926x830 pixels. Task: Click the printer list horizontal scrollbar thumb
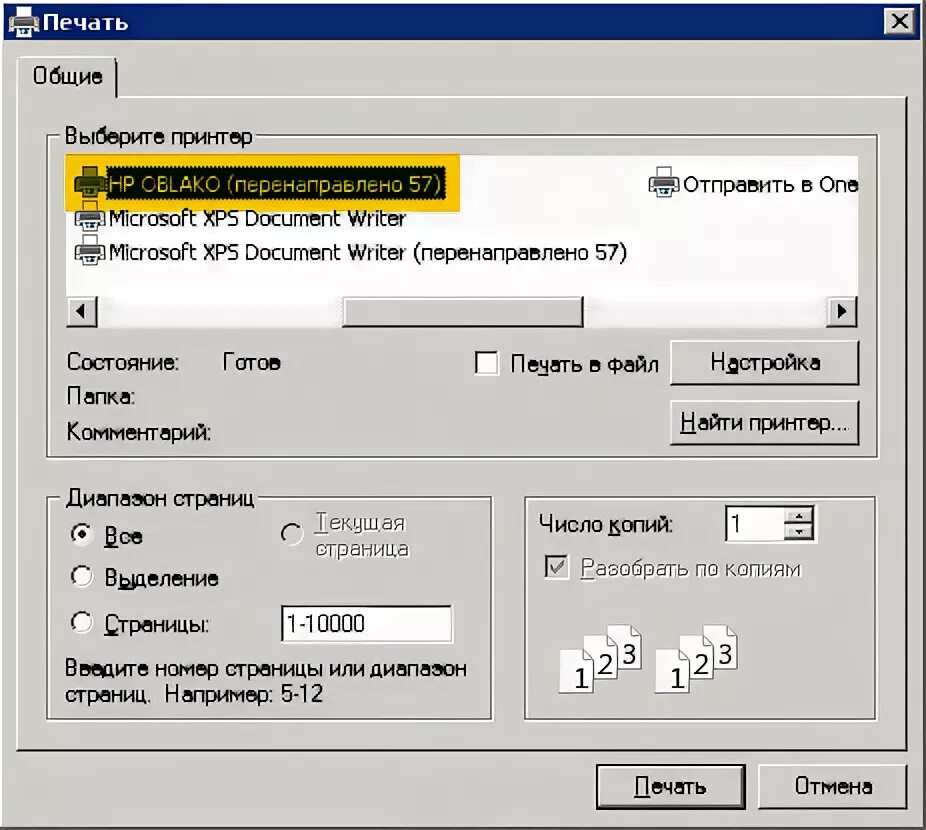[462, 311]
